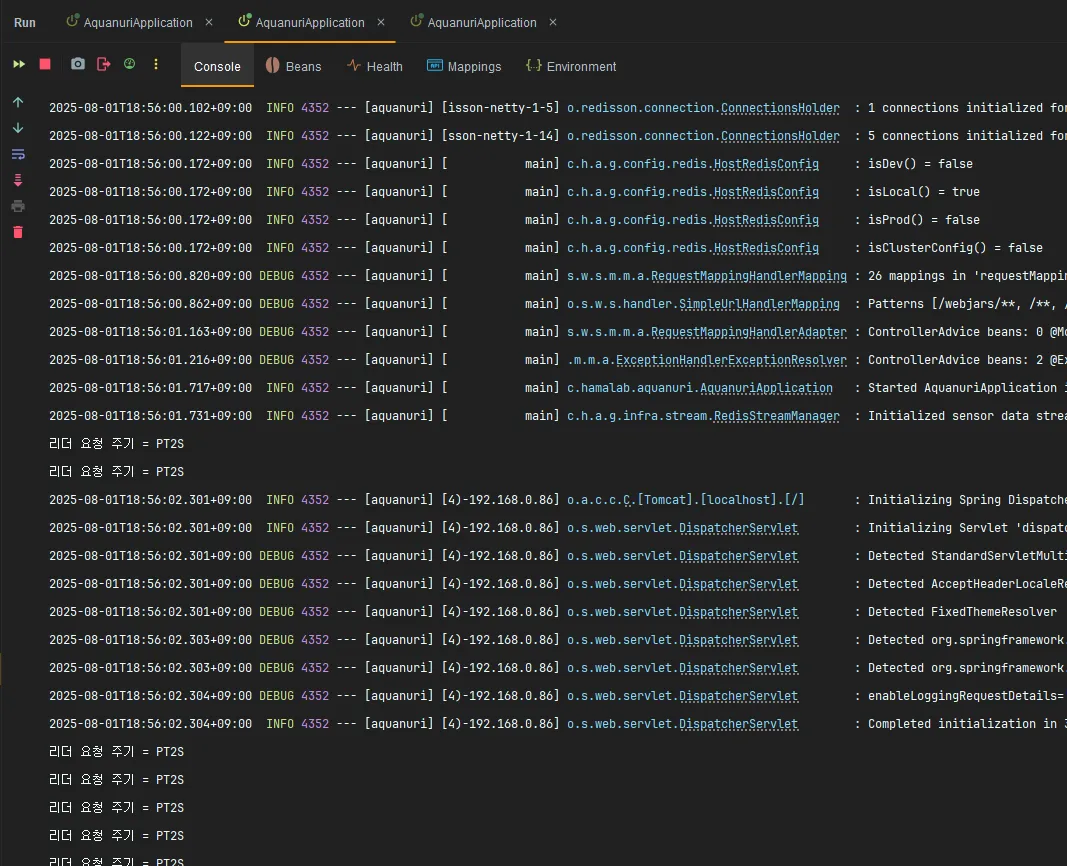The height and width of the screenshot is (866, 1067).
Task: Click timestamp 2025-08-01T18:56:01.717+09:00
Action: pos(150,388)
